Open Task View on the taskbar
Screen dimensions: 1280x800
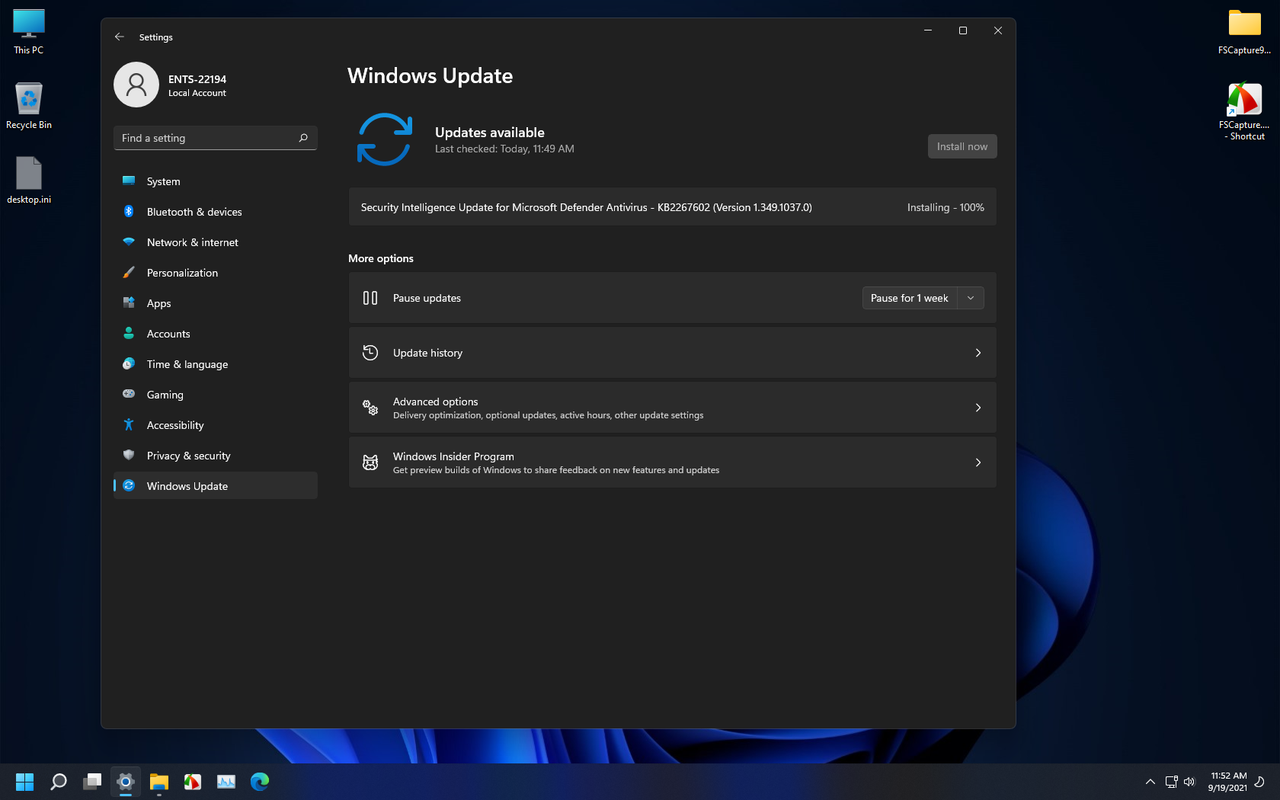[92, 781]
